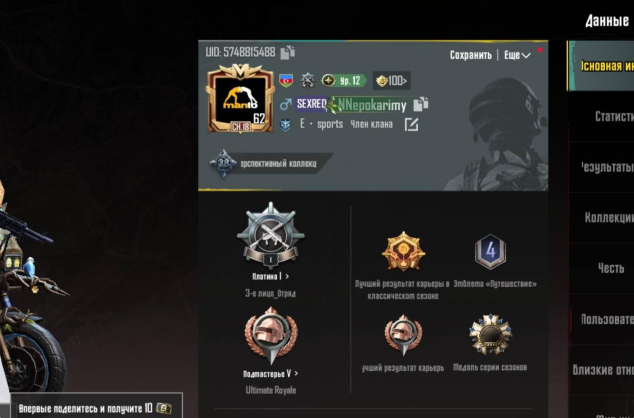
Task: Expand the Еще dropdown
Action: (x=517, y=55)
